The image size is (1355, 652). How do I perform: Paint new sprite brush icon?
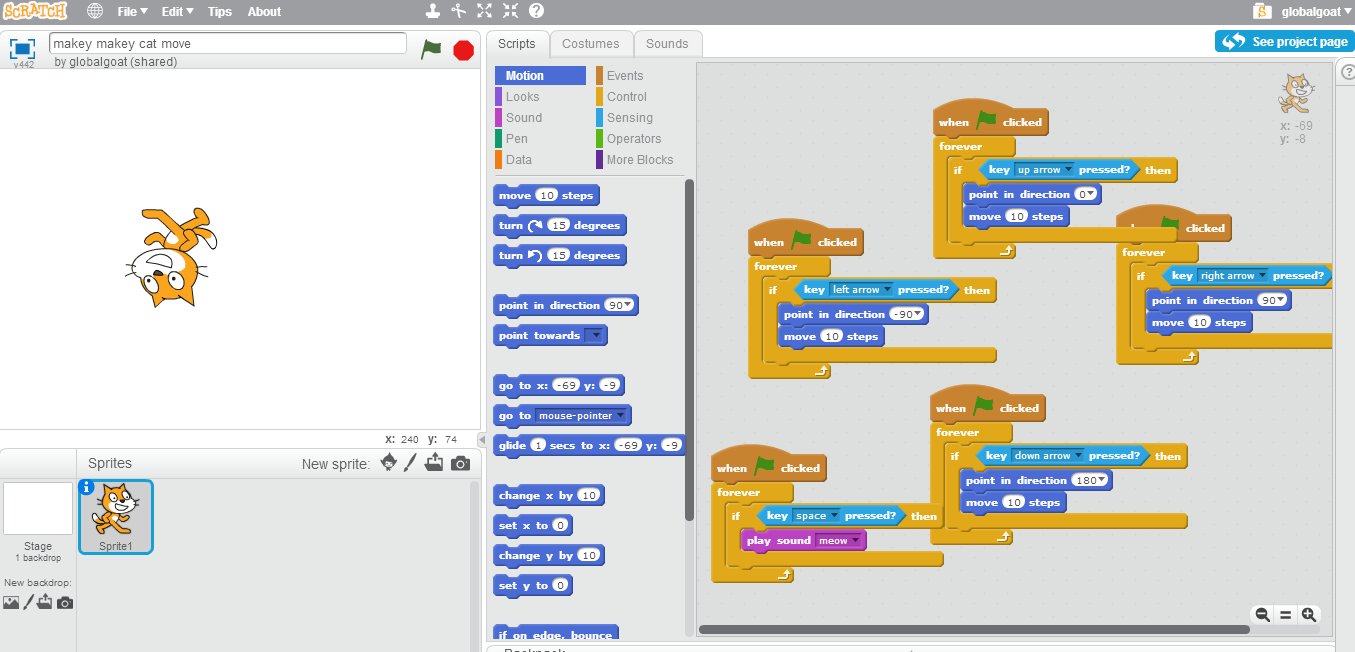[410, 463]
